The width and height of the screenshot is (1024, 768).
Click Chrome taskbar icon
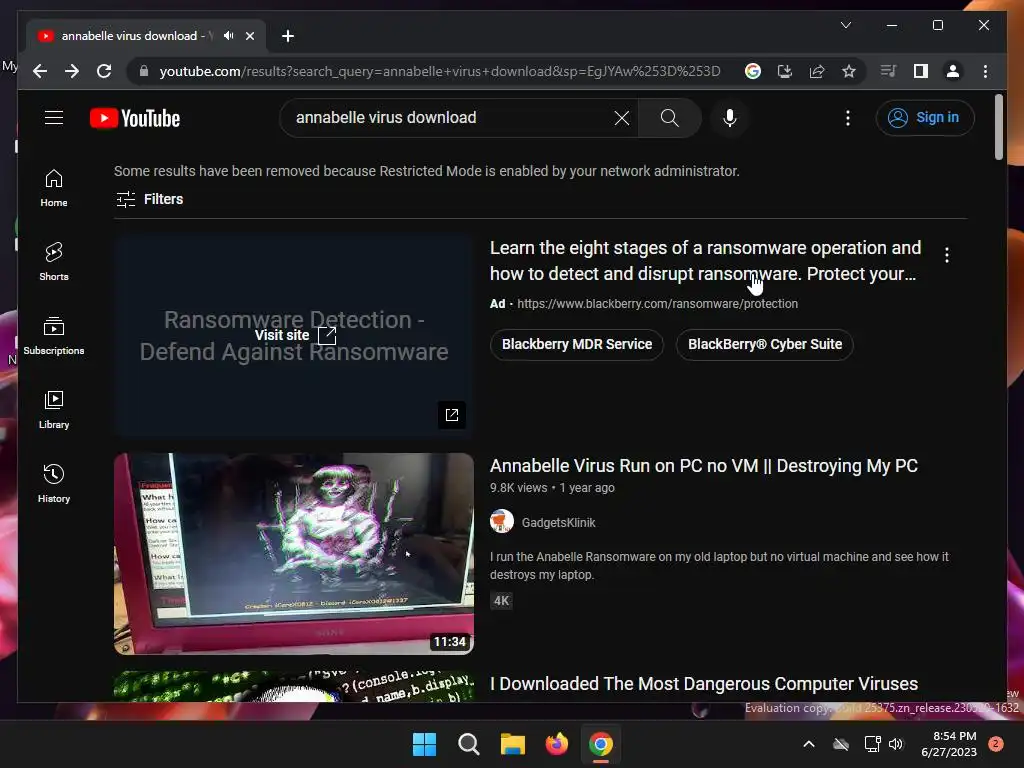(x=601, y=744)
